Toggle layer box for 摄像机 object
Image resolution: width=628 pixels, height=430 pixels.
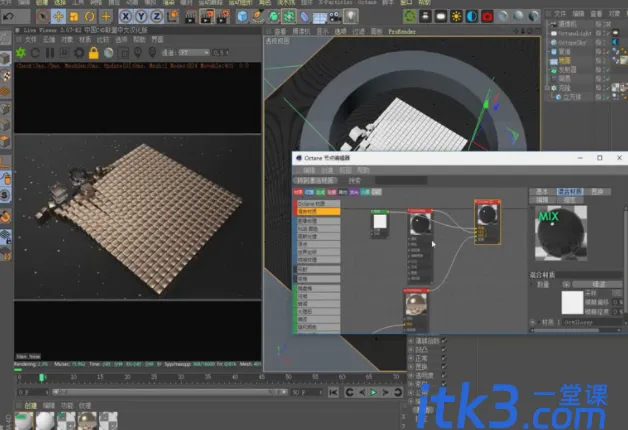click(x=598, y=24)
